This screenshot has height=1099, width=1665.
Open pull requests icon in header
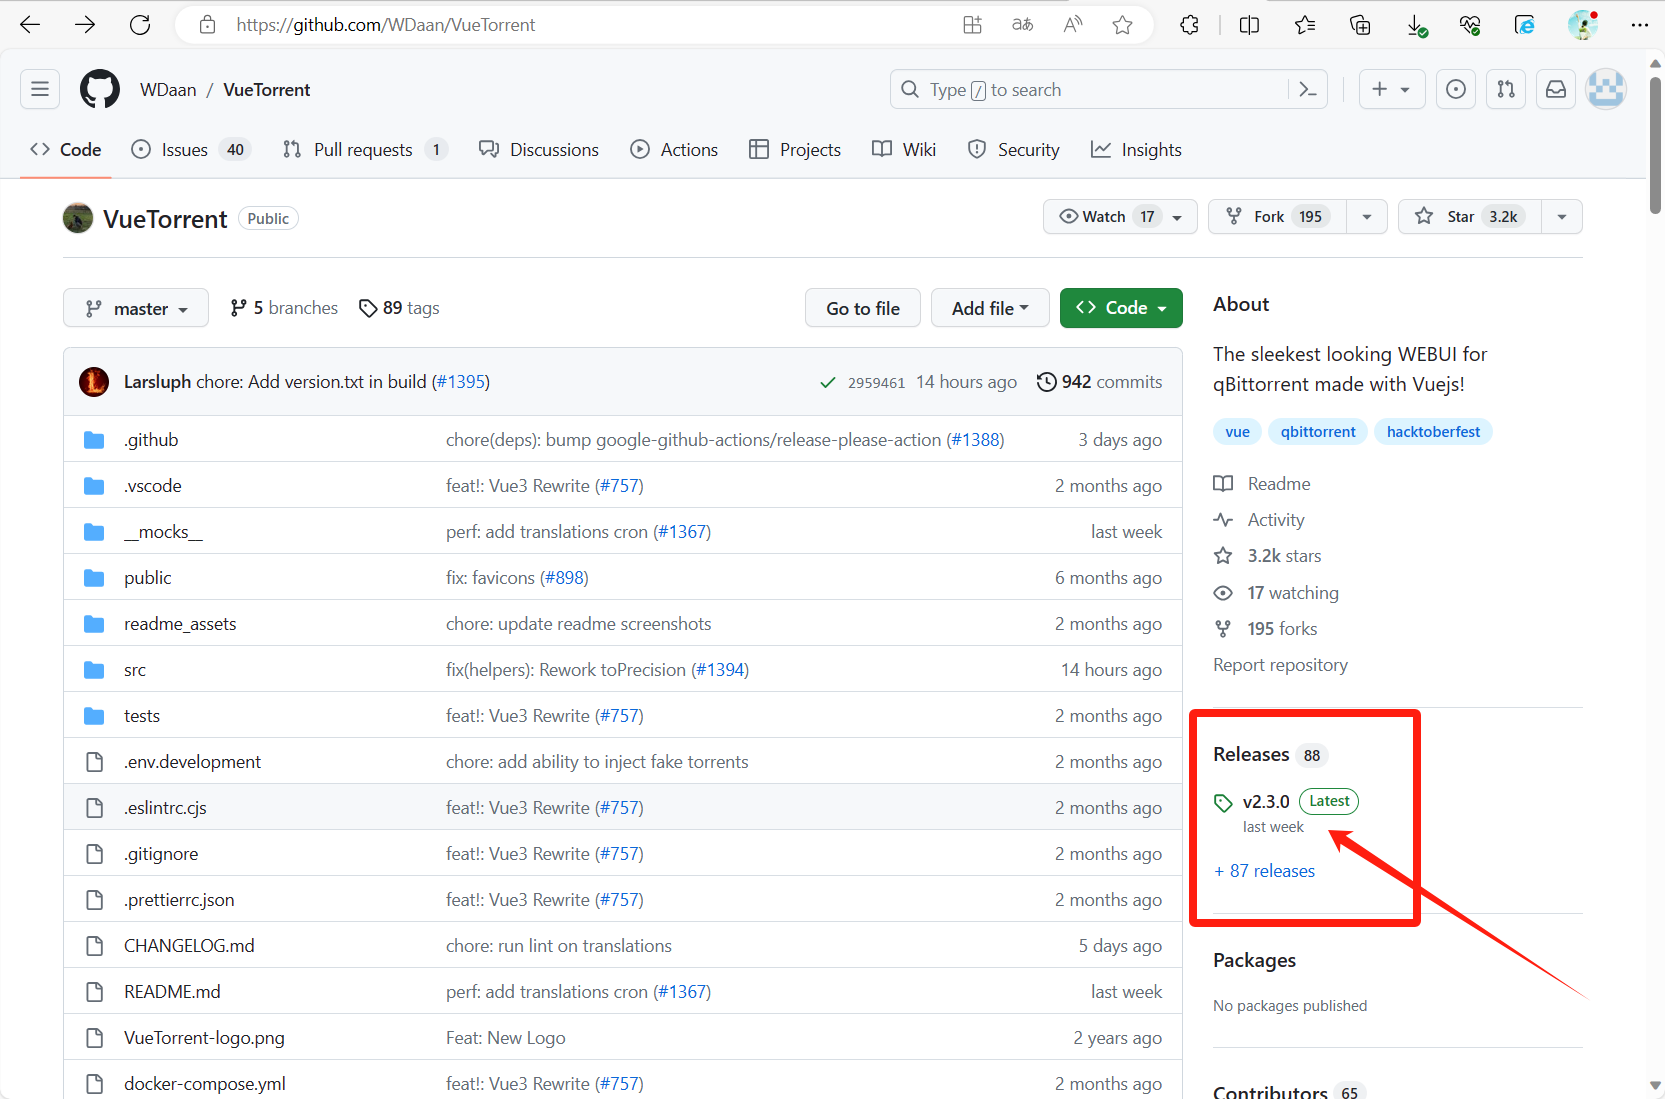click(x=1506, y=90)
